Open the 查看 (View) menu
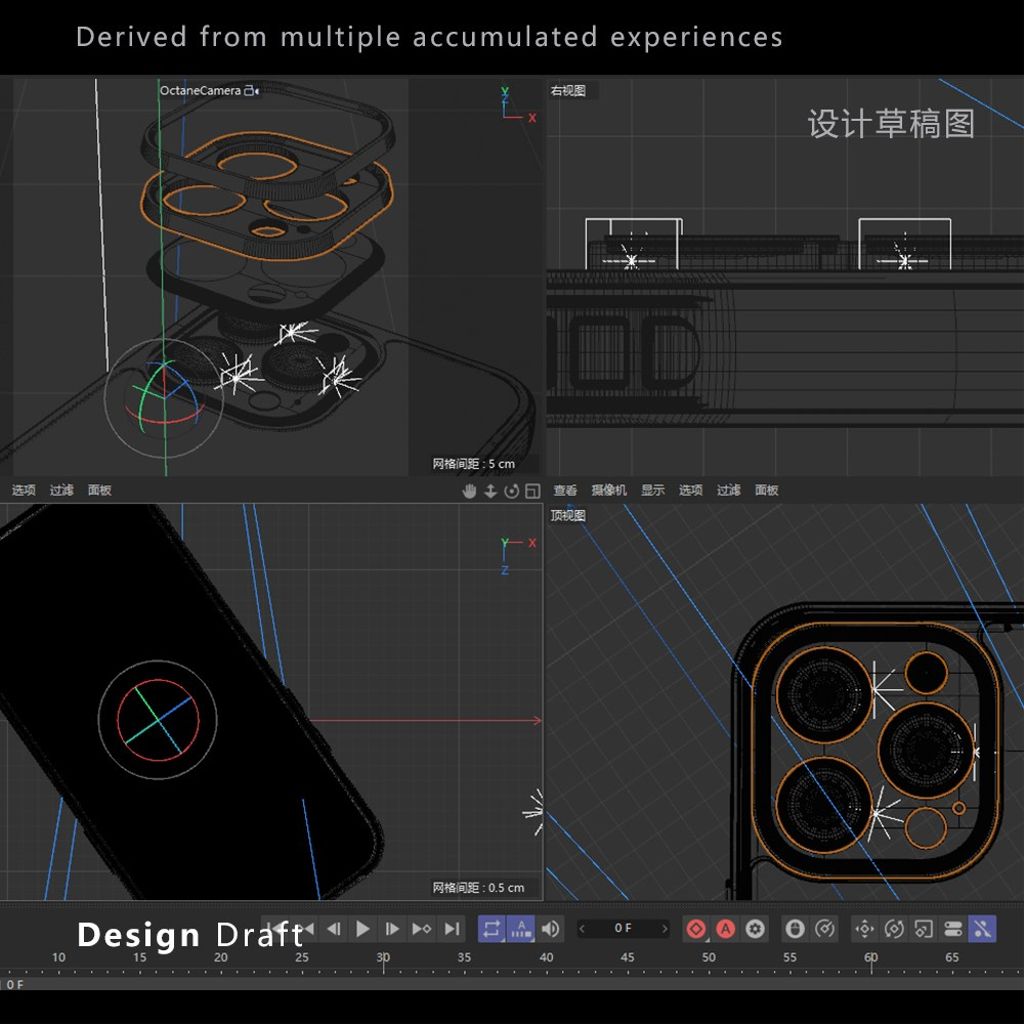The image size is (1024, 1024). [565, 490]
